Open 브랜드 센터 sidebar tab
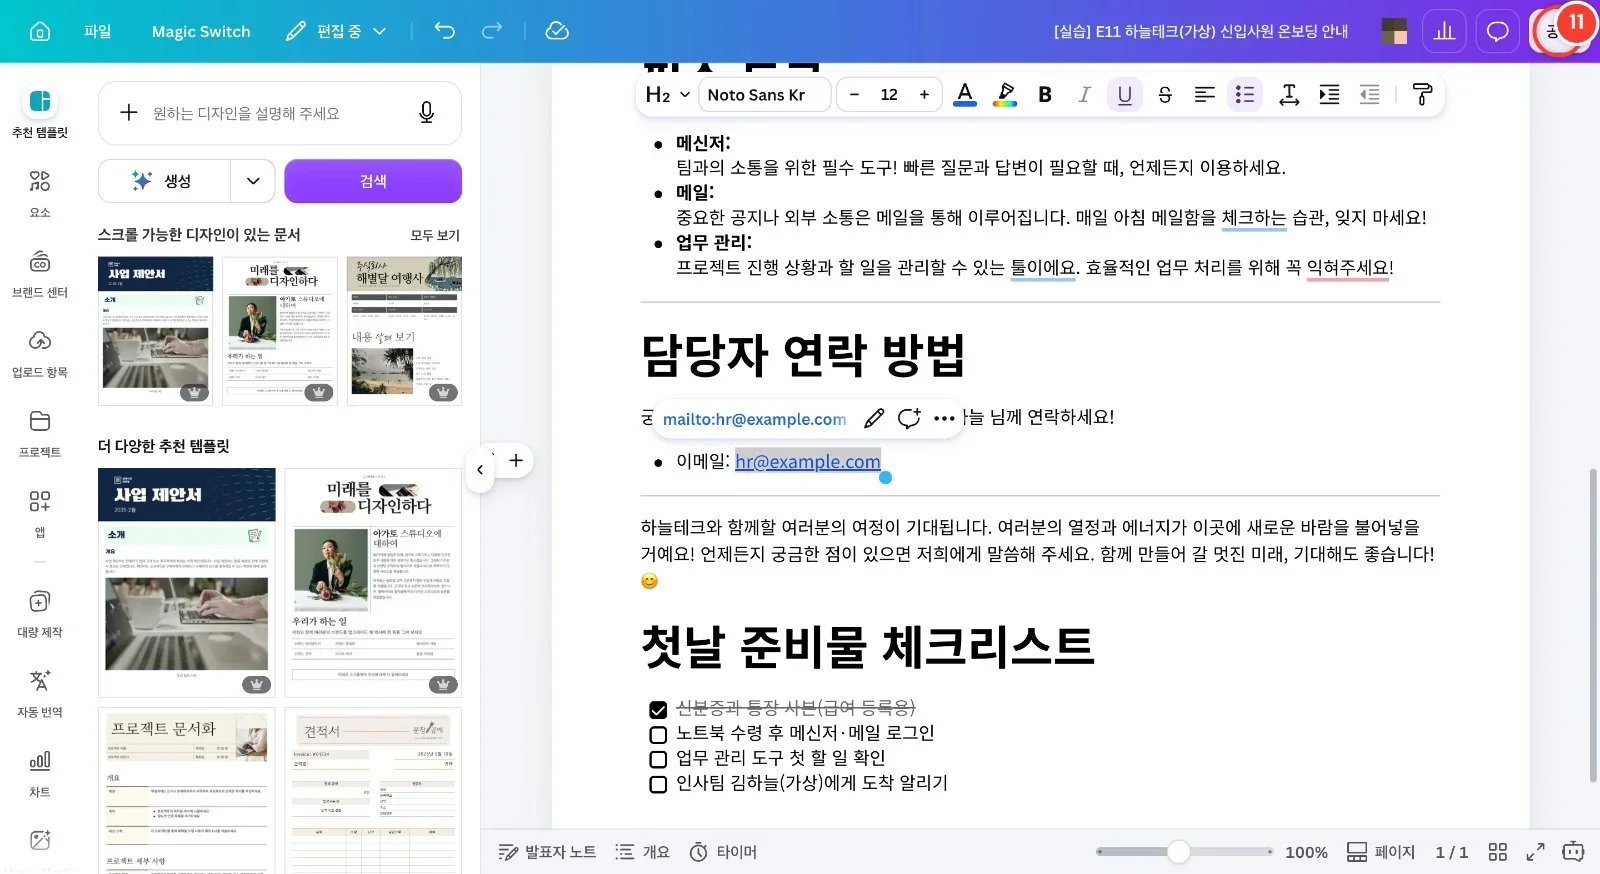Screen dimensions: 1600x874 [40, 273]
